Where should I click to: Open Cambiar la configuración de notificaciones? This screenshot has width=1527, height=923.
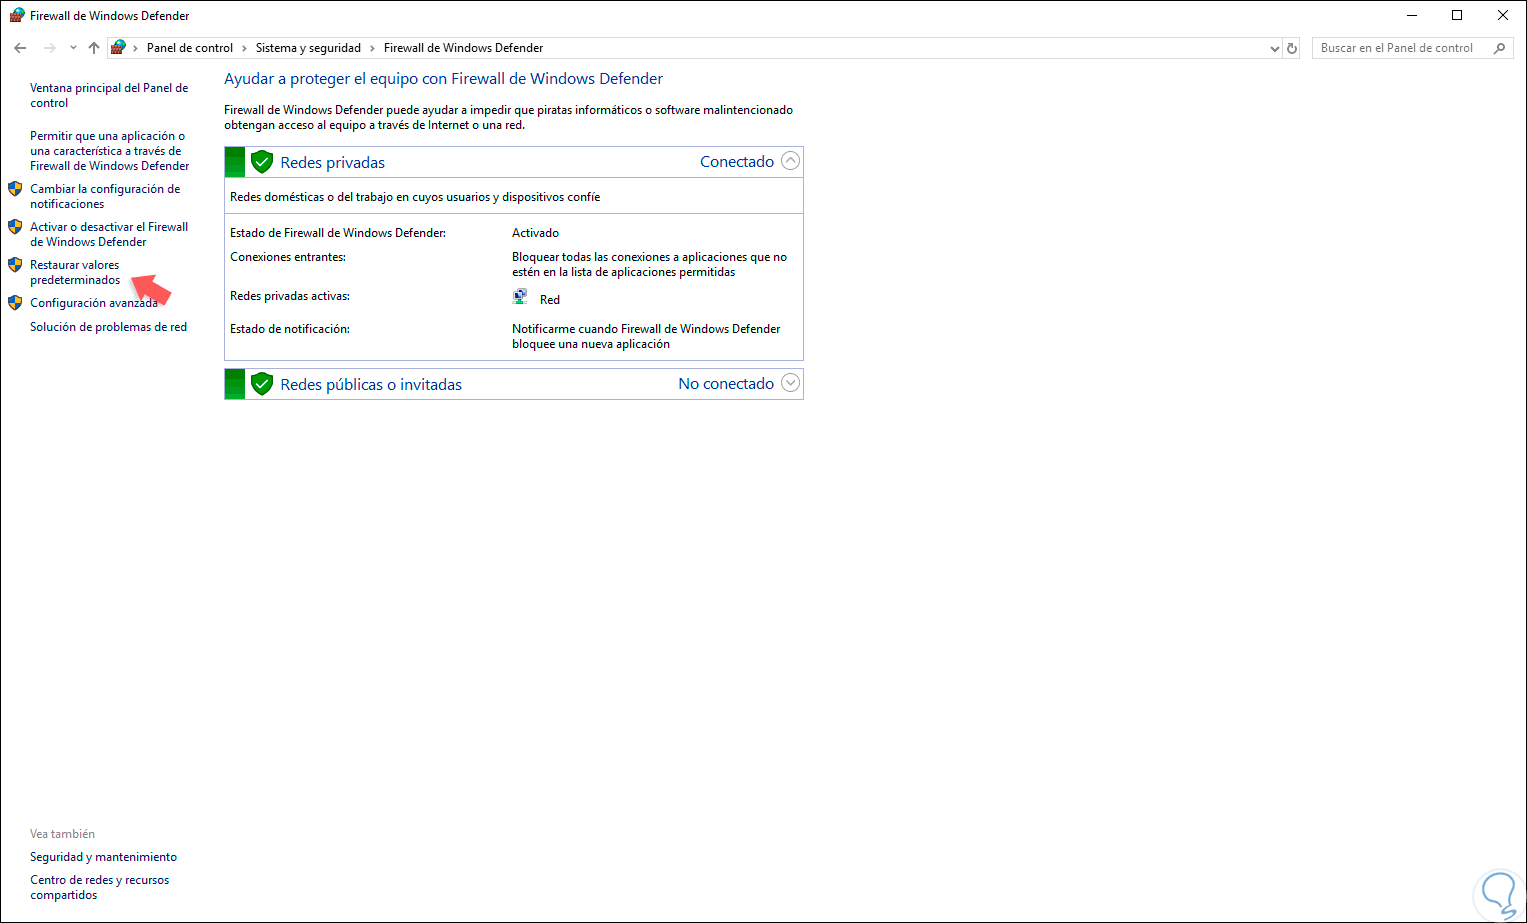tap(105, 196)
